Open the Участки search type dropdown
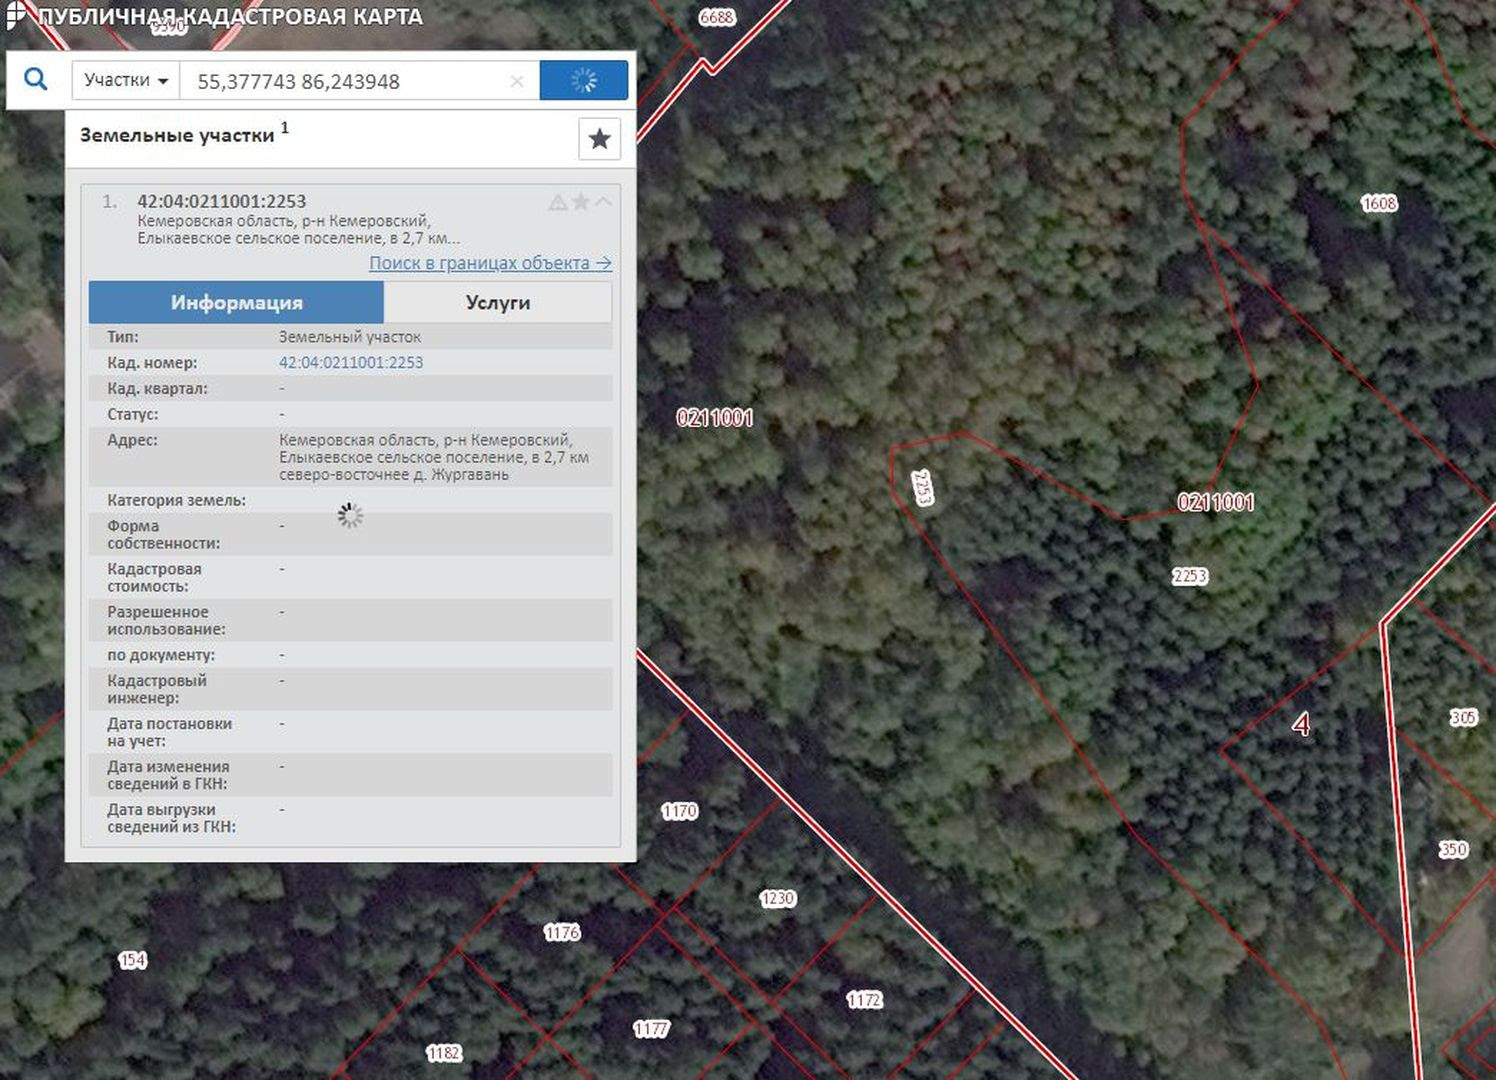1496x1080 pixels. click(x=126, y=80)
